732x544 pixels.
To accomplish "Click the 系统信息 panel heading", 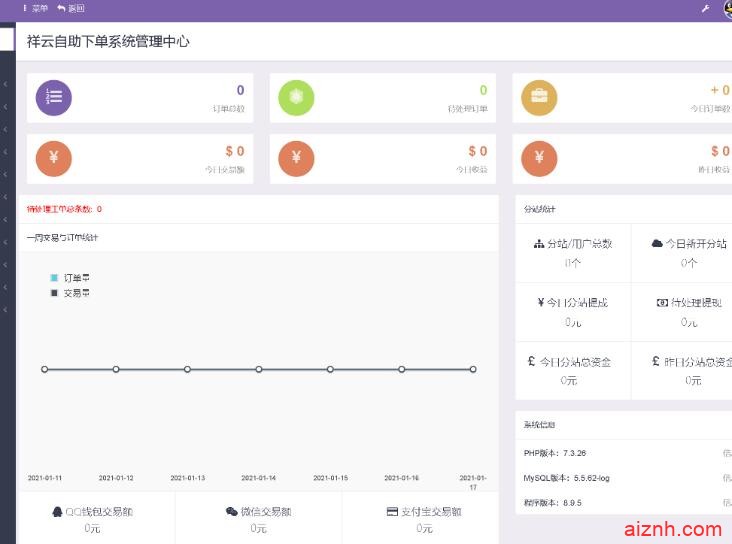I will click(539, 425).
